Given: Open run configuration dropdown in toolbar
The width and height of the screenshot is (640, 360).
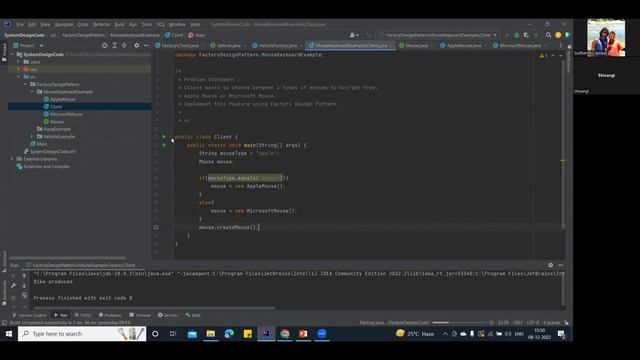Looking at the screenshot, I should 439,35.
